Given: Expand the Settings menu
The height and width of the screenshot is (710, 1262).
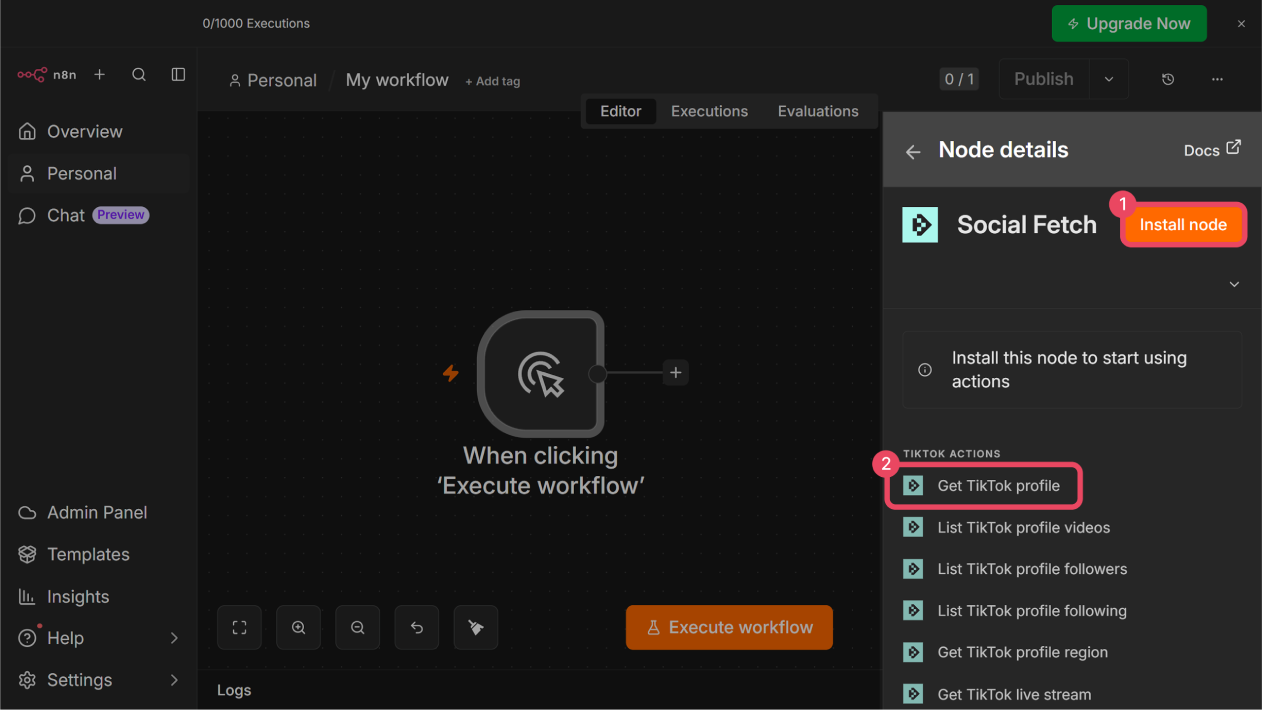Looking at the screenshot, I should tap(98, 680).
